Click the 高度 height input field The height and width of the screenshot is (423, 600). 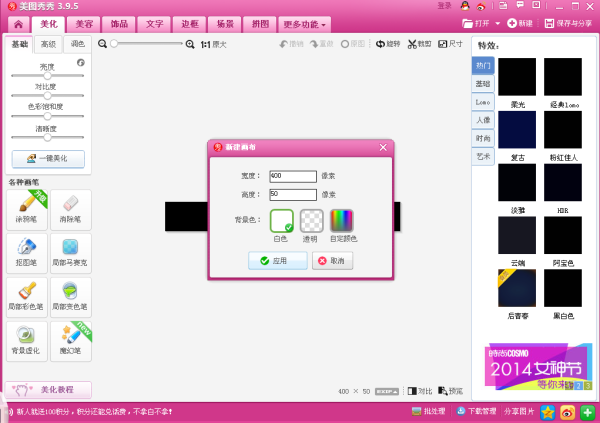click(293, 194)
